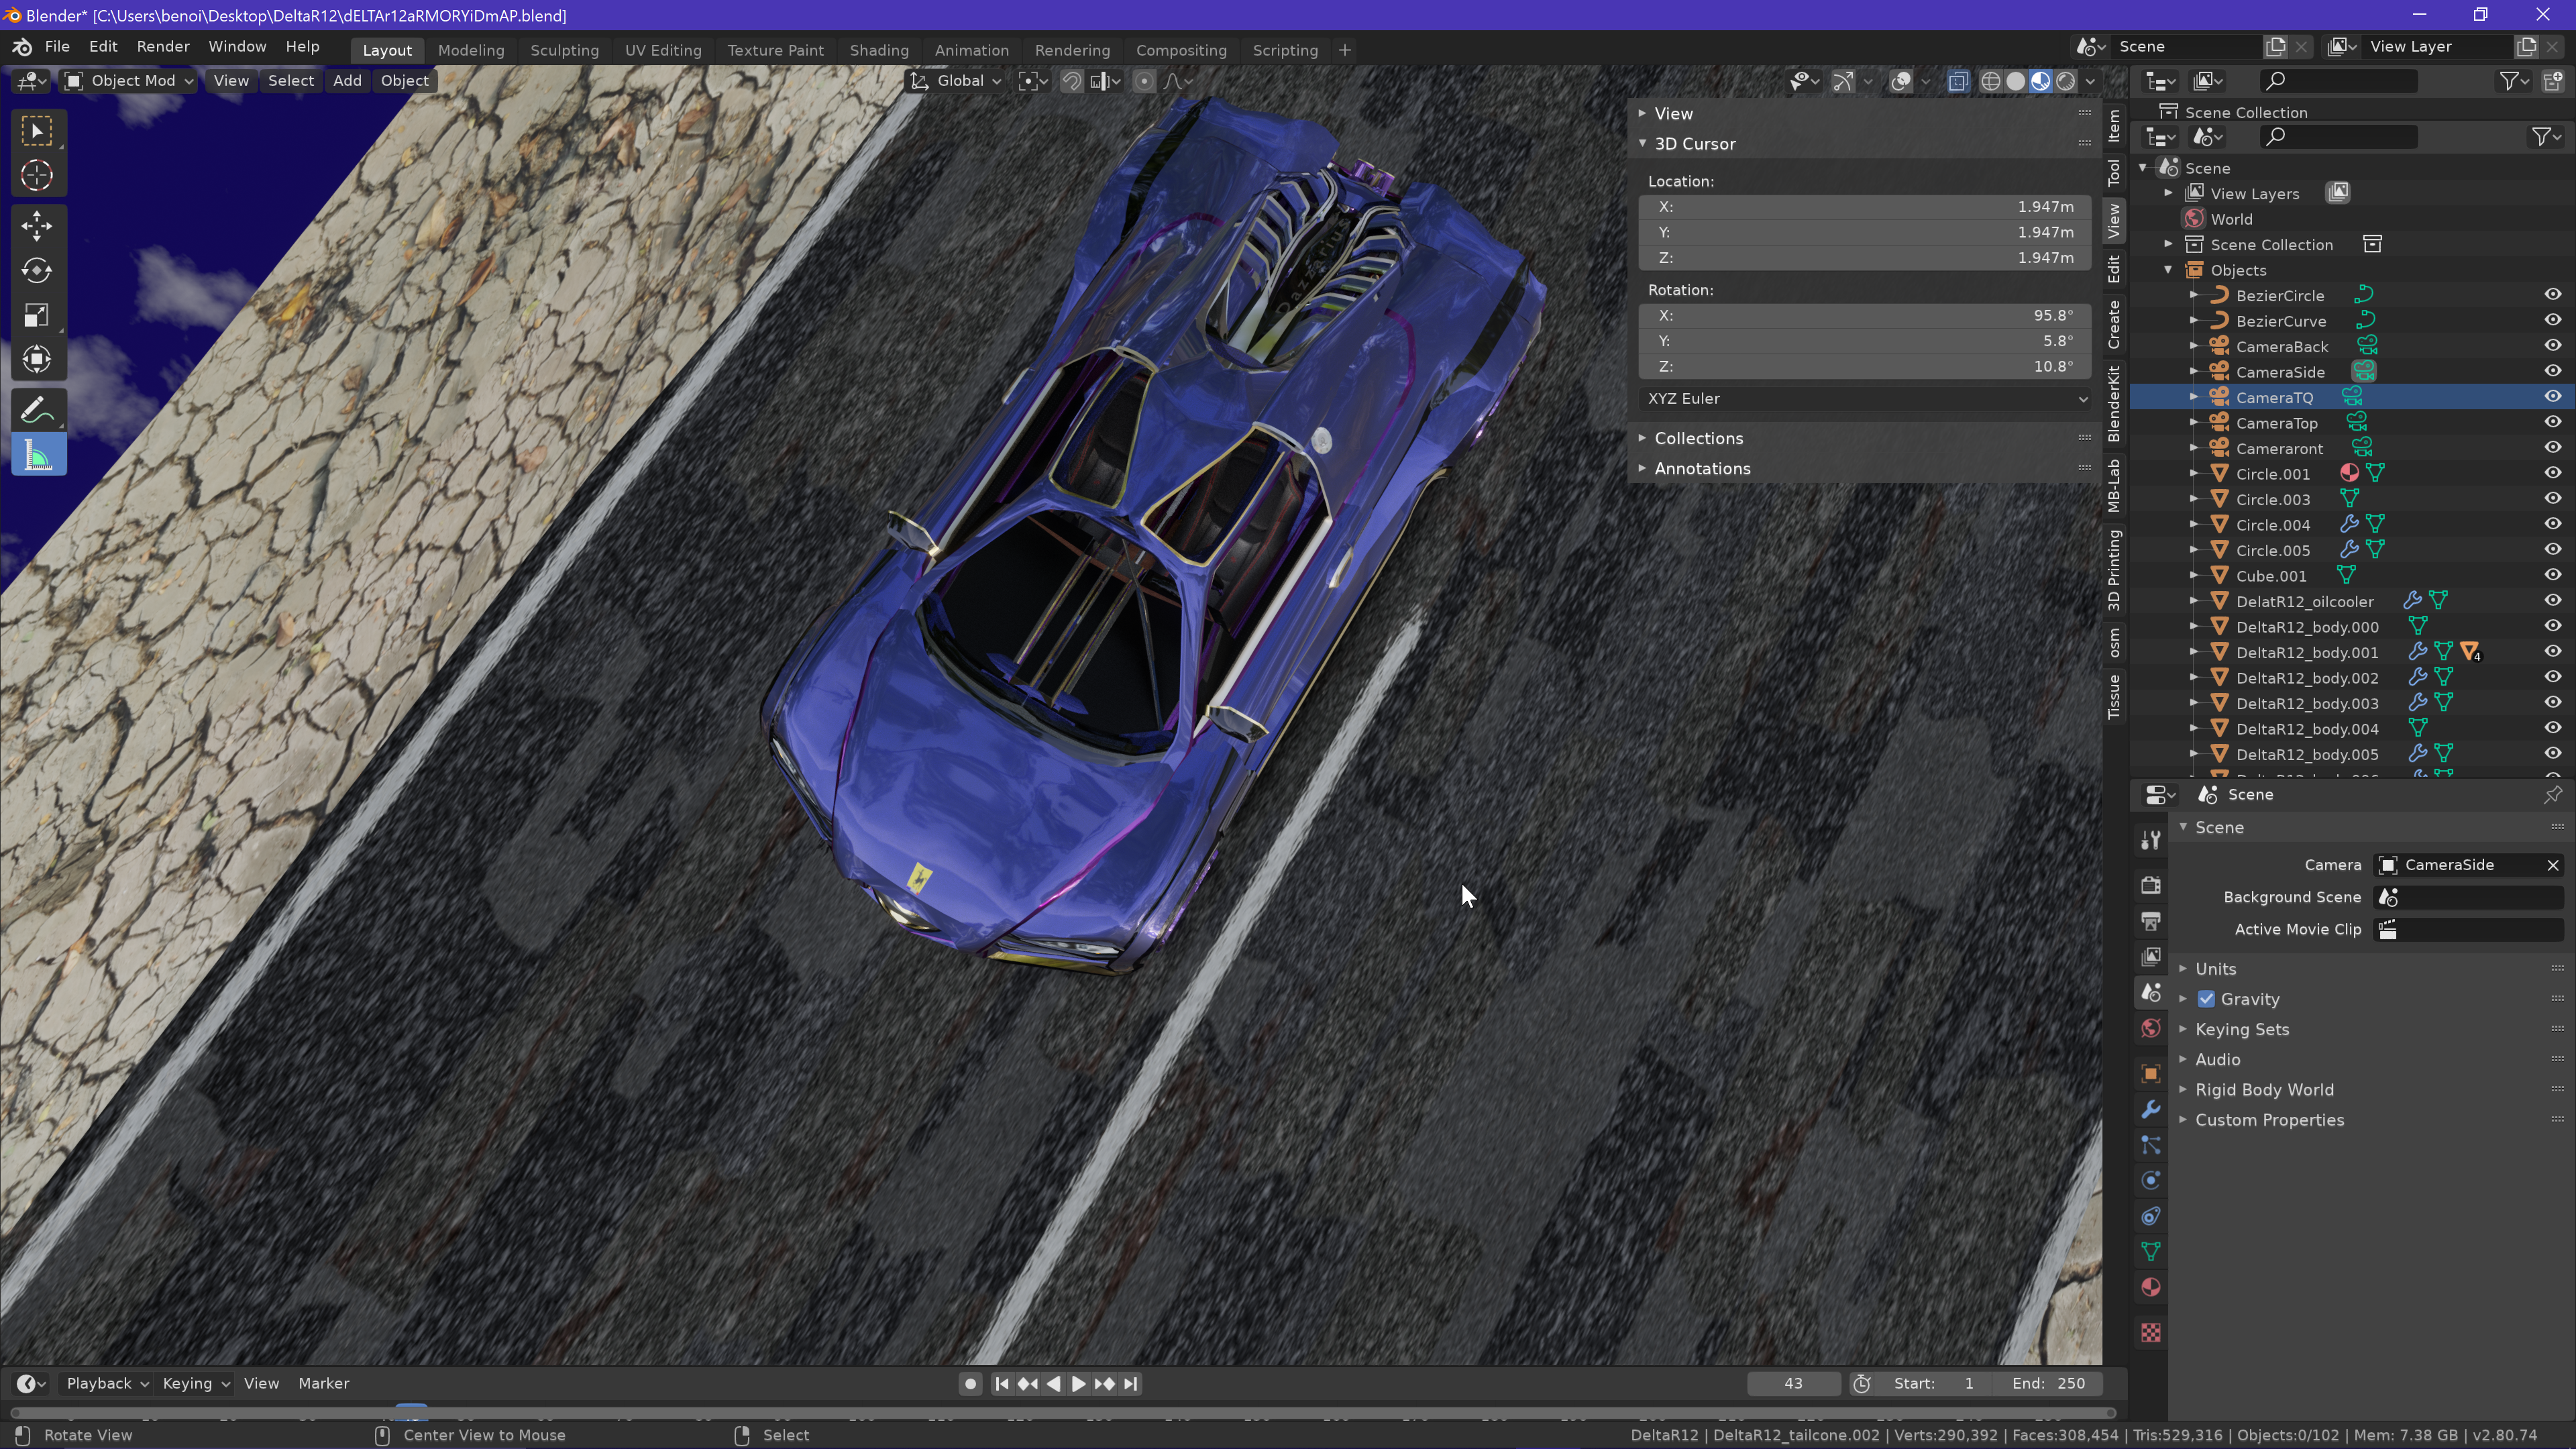Activate the Measure tool
This screenshot has width=2576, height=1449.
coord(37,456)
